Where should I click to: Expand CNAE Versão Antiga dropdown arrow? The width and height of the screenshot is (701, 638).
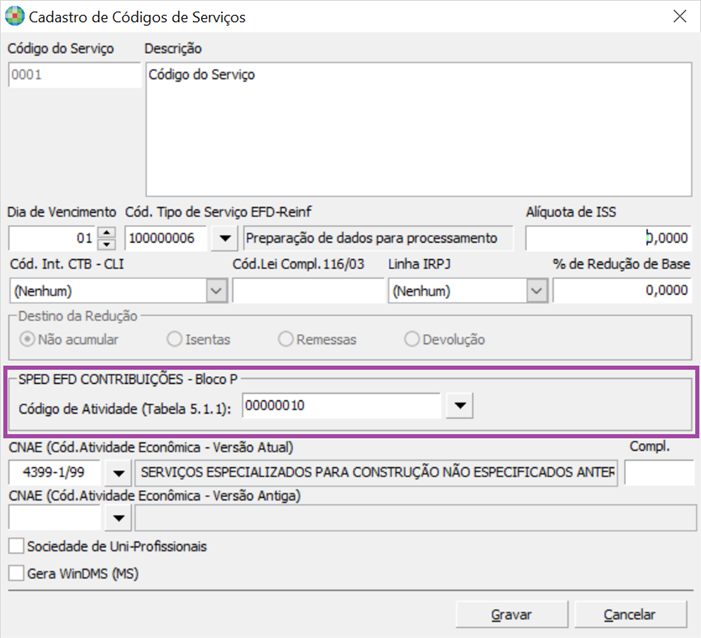coord(119,518)
